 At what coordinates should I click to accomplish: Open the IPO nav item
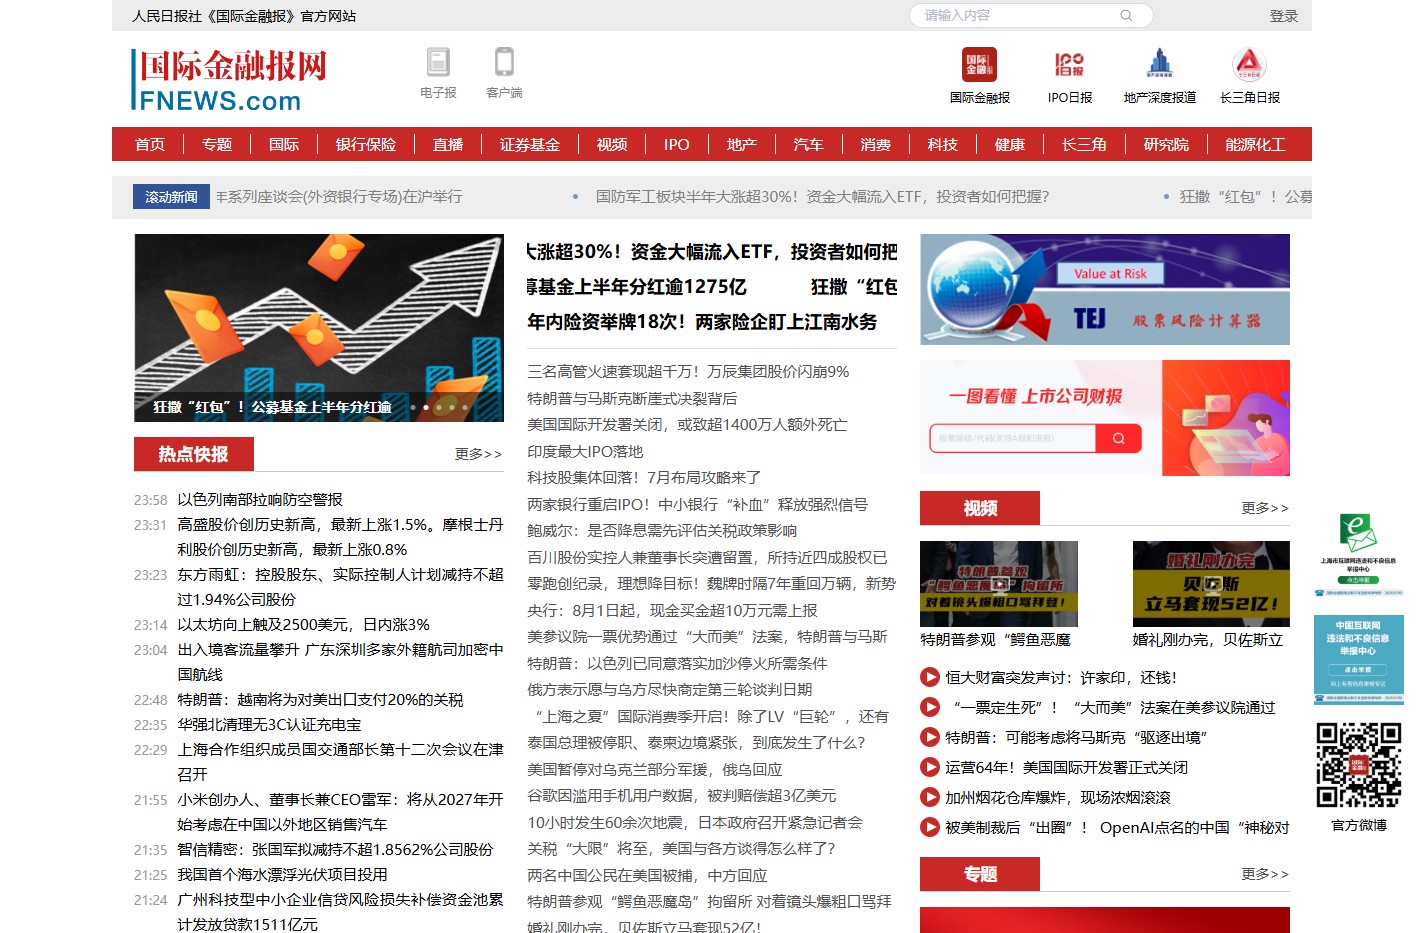677,144
